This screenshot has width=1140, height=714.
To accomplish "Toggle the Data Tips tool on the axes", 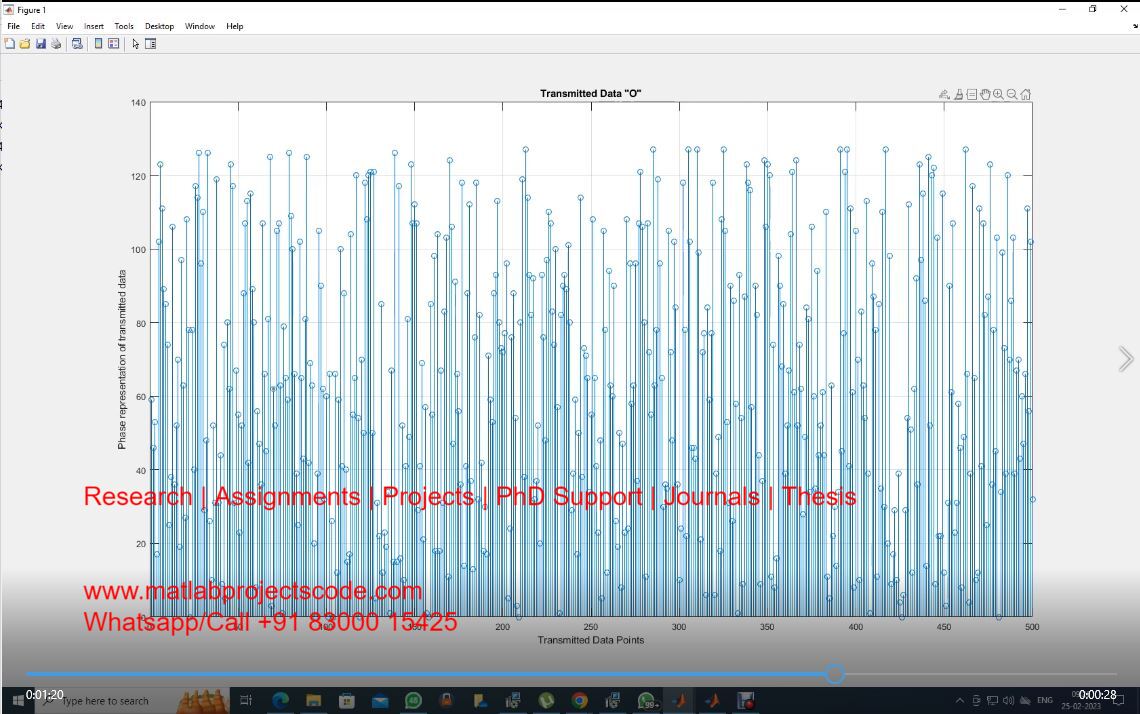I will pyautogui.click(x=972, y=94).
